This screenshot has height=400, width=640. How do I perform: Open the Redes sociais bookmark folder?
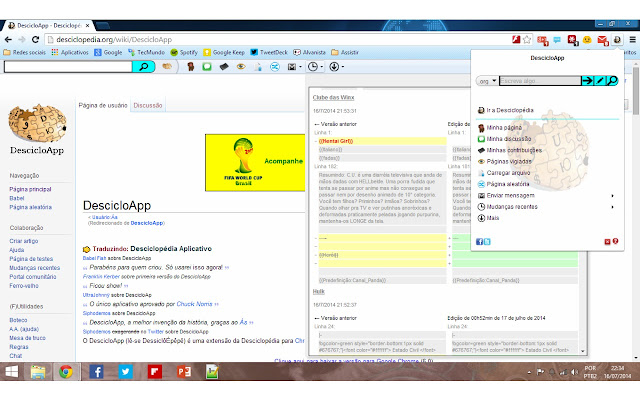pos(24,52)
